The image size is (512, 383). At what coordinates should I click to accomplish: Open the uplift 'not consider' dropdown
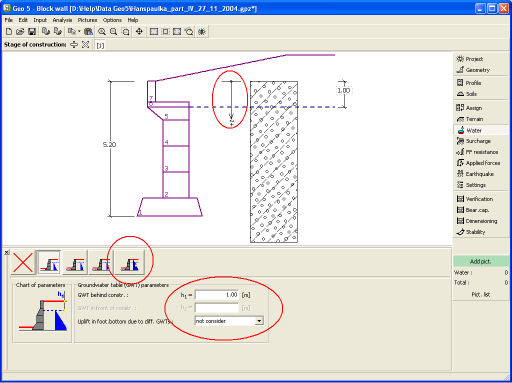coord(229,321)
